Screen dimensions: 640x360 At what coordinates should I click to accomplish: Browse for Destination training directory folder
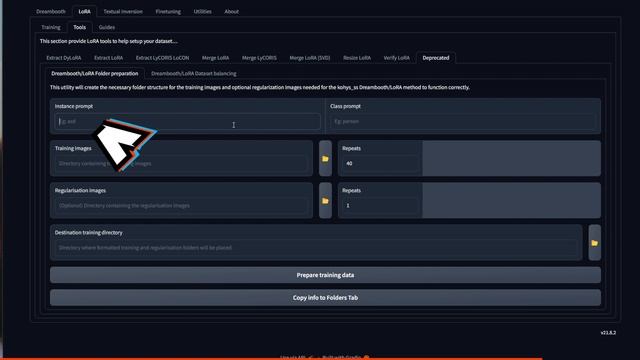coord(594,242)
